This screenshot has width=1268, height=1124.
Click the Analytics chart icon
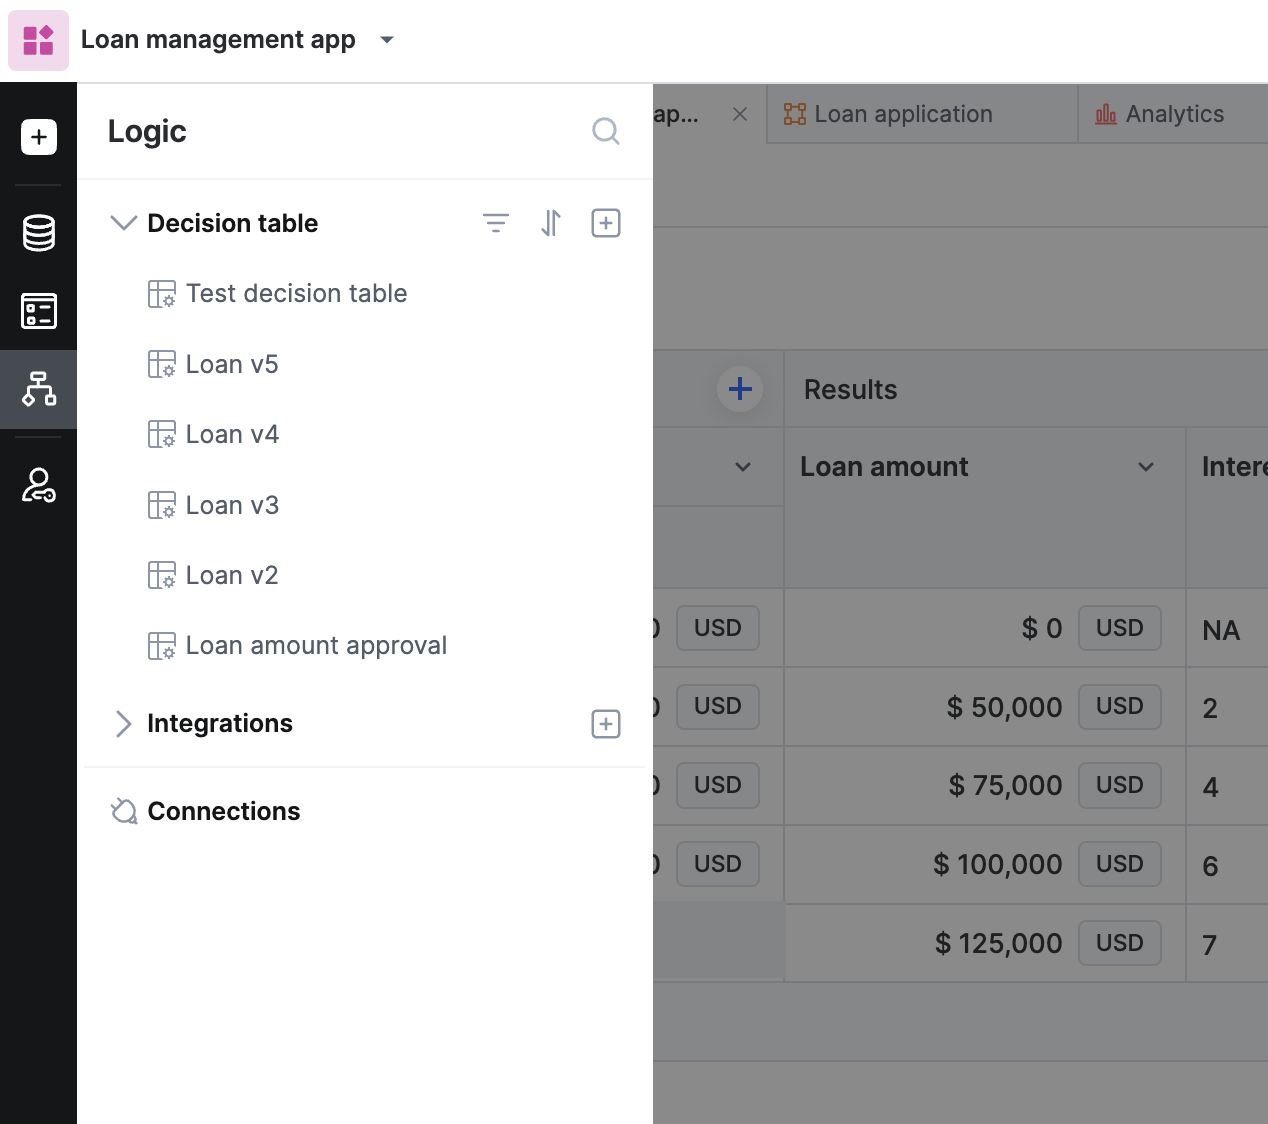(x=1106, y=114)
